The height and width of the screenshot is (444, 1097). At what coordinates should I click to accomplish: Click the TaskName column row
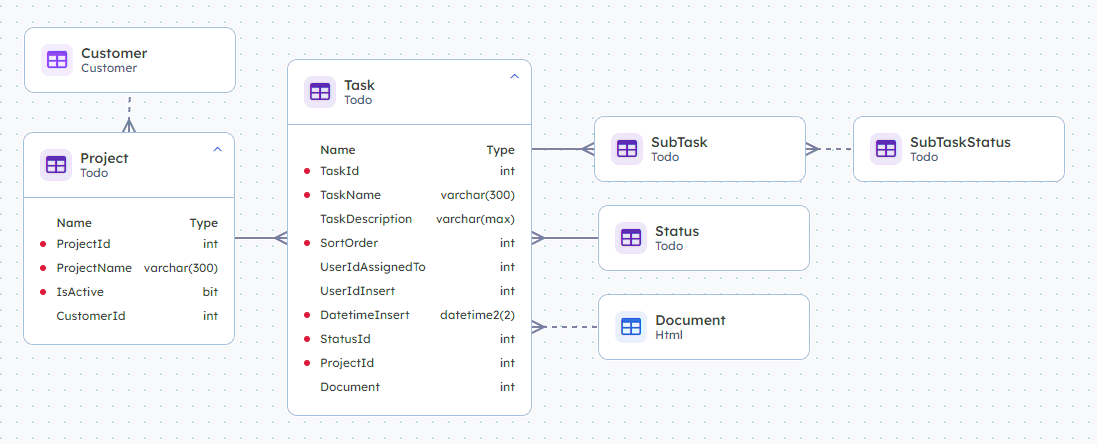410,194
